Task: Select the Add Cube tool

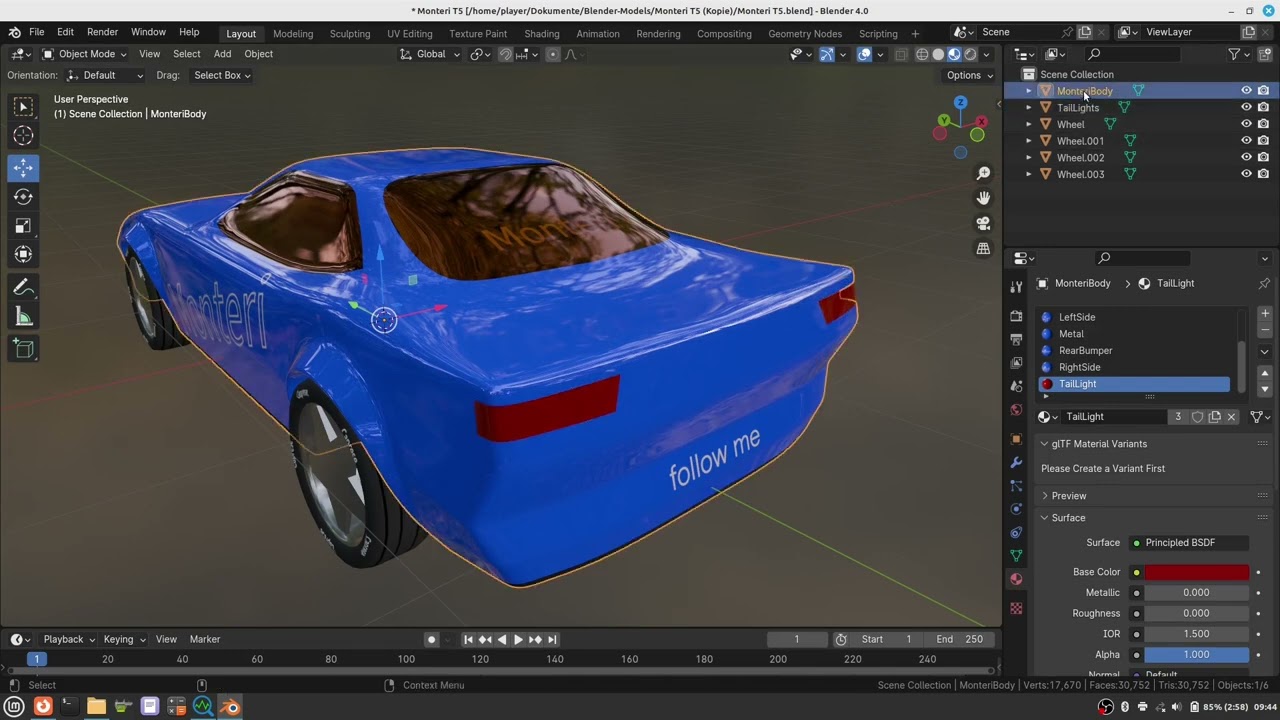Action: coord(23,349)
